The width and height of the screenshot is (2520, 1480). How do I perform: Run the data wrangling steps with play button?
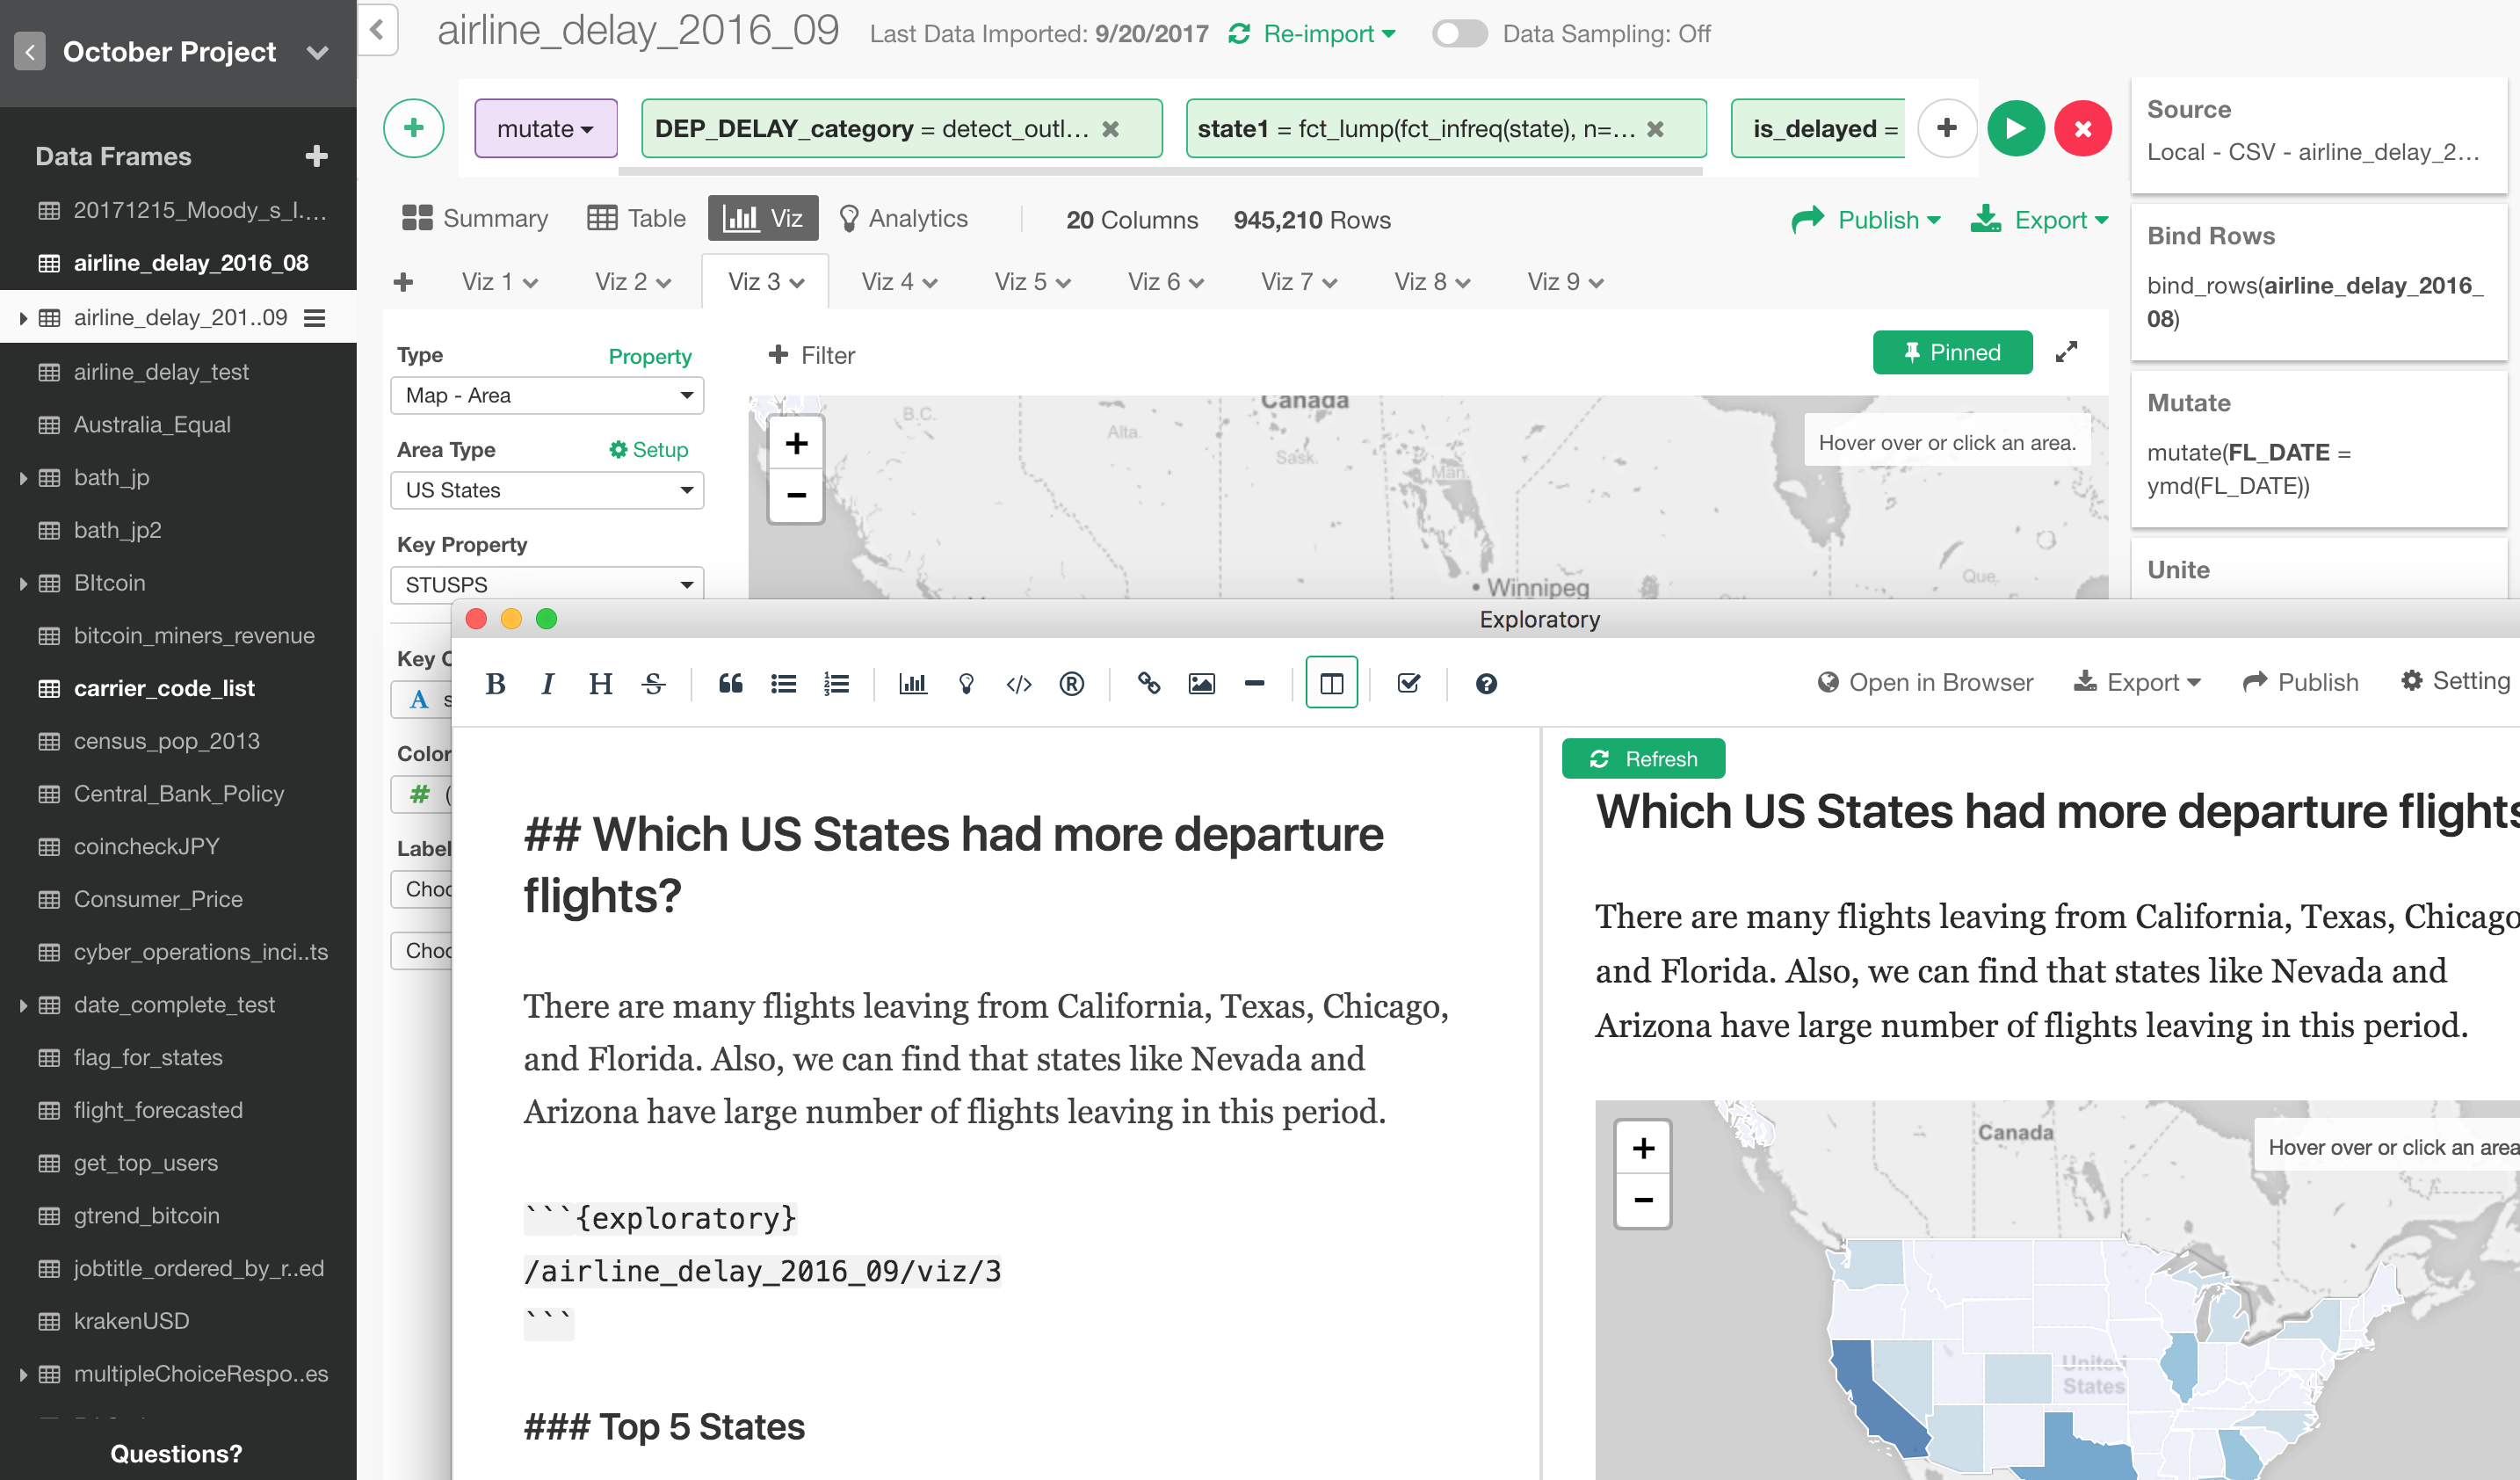tap(2015, 128)
